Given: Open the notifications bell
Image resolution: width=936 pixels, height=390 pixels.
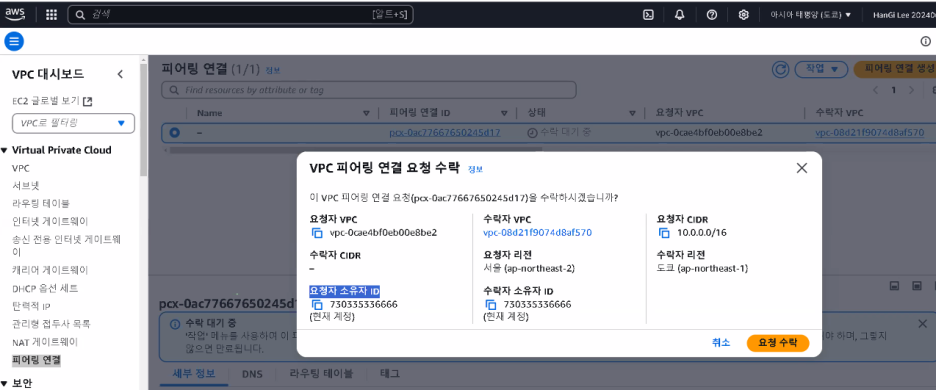Looking at the screenshot, I should click(x=679, y=15).
